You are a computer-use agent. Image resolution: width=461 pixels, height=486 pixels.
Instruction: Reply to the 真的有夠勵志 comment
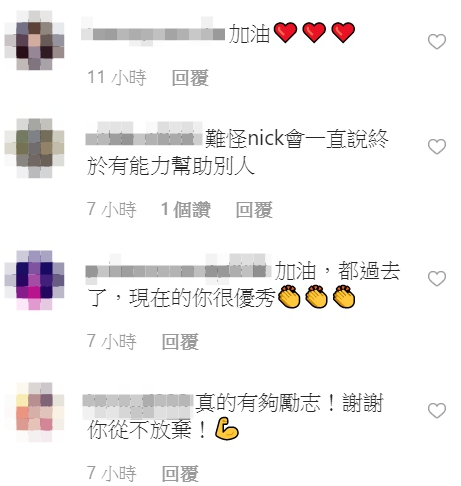(180, 473)
